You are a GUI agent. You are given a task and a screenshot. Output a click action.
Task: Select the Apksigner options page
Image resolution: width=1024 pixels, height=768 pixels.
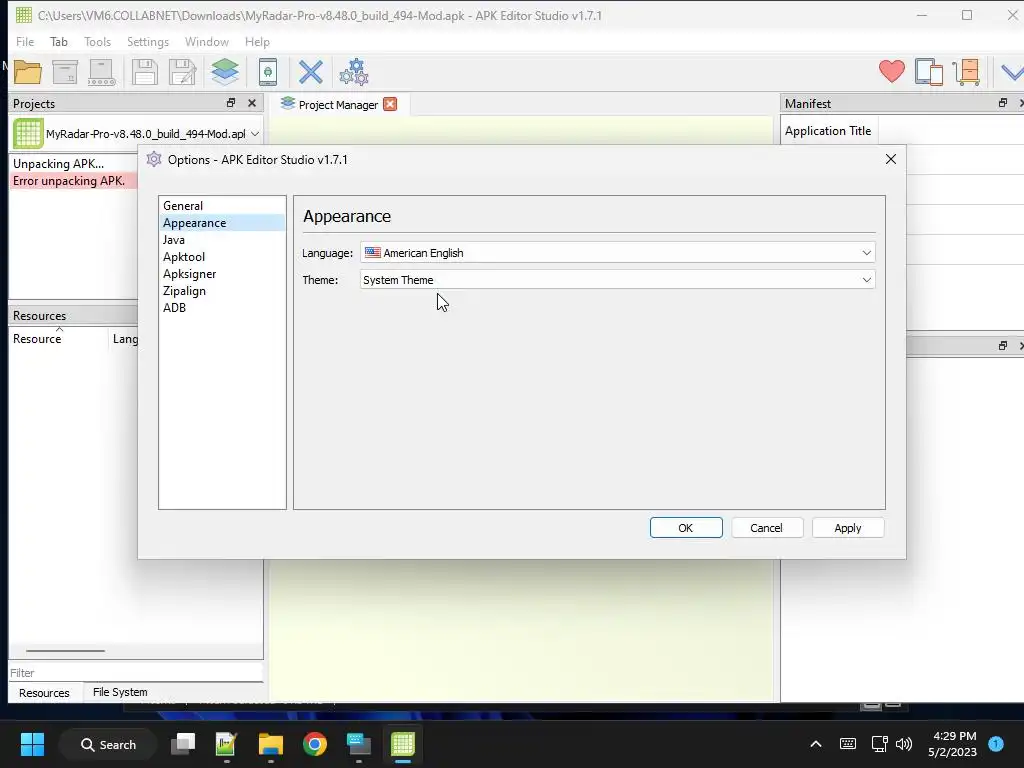coord(222,274)
